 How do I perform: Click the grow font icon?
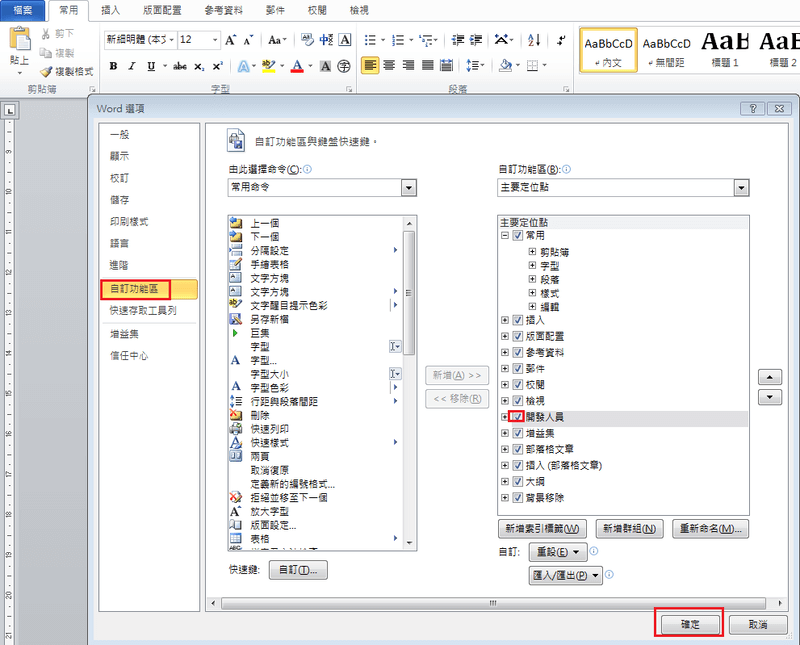click(231, 40)
